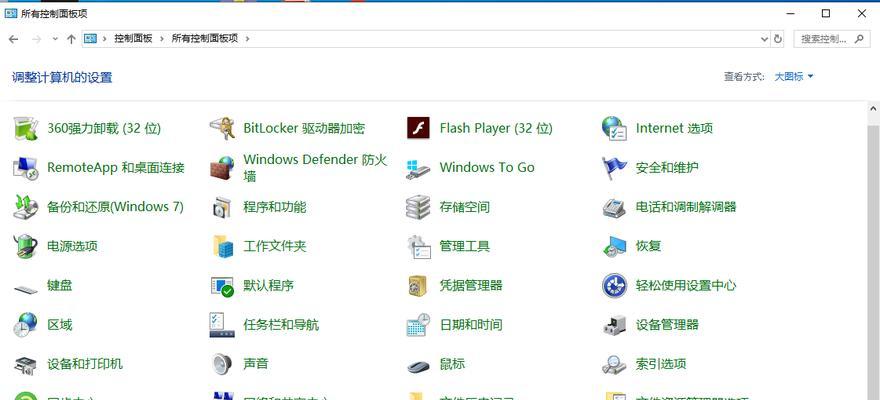
Task: Click the 键盘 keyboard icon
Action: click(x=25, y=289)
